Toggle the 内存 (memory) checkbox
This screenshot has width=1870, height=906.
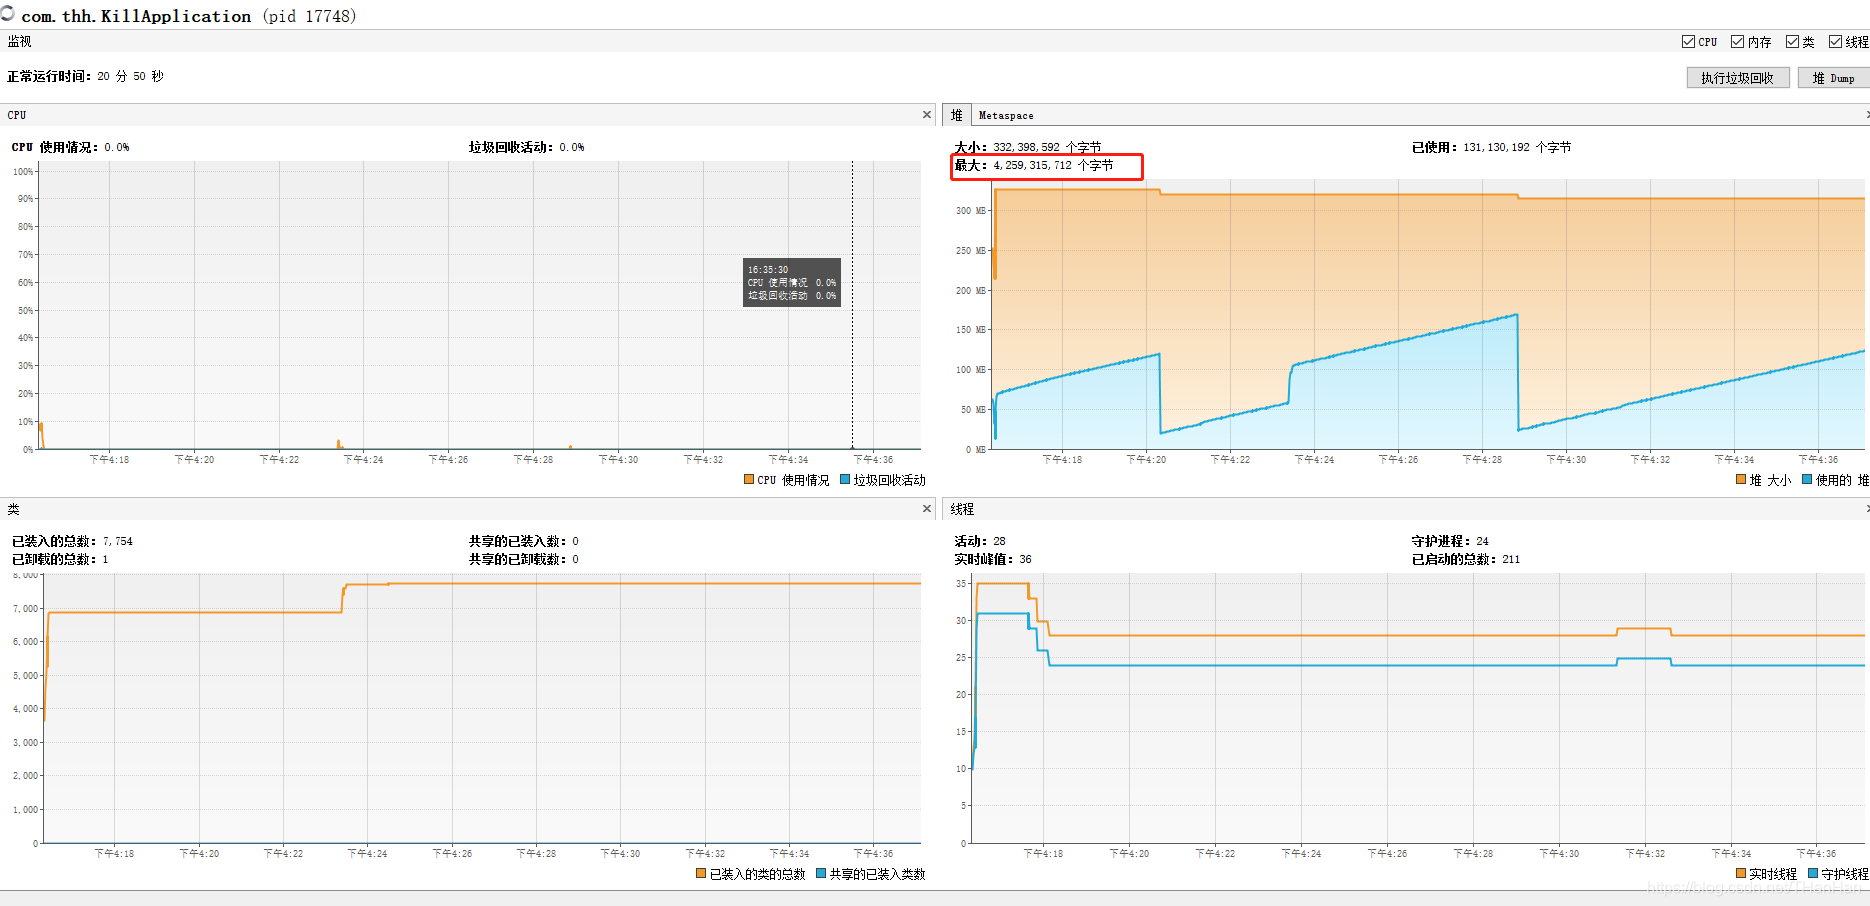(1738, 42)
